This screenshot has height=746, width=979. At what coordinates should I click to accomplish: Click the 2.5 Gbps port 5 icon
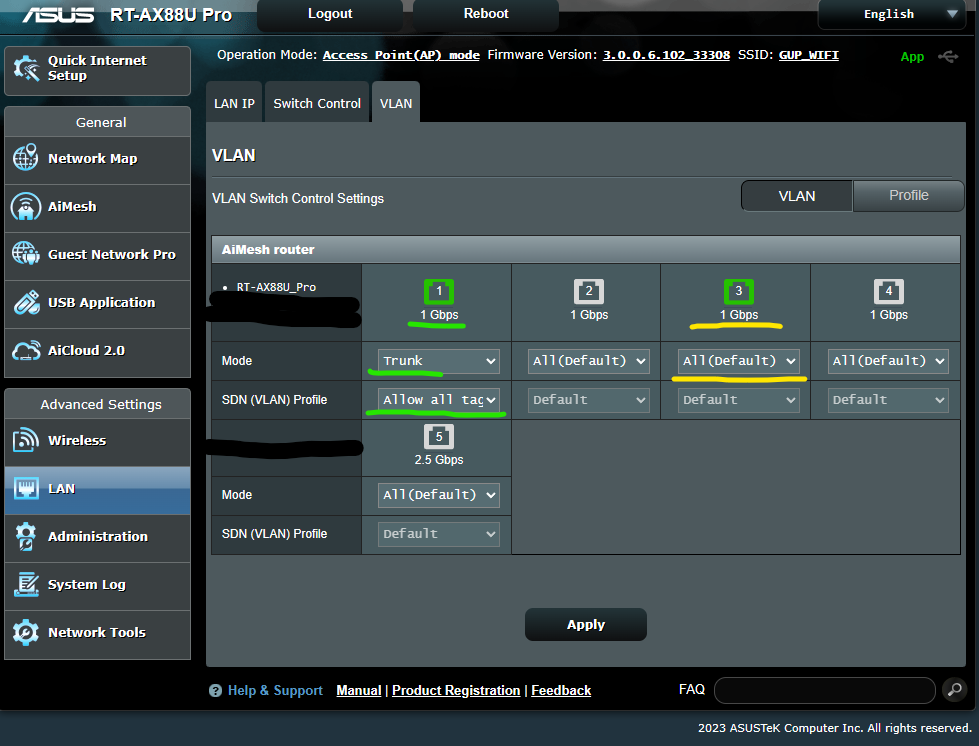tap(439, 436)
